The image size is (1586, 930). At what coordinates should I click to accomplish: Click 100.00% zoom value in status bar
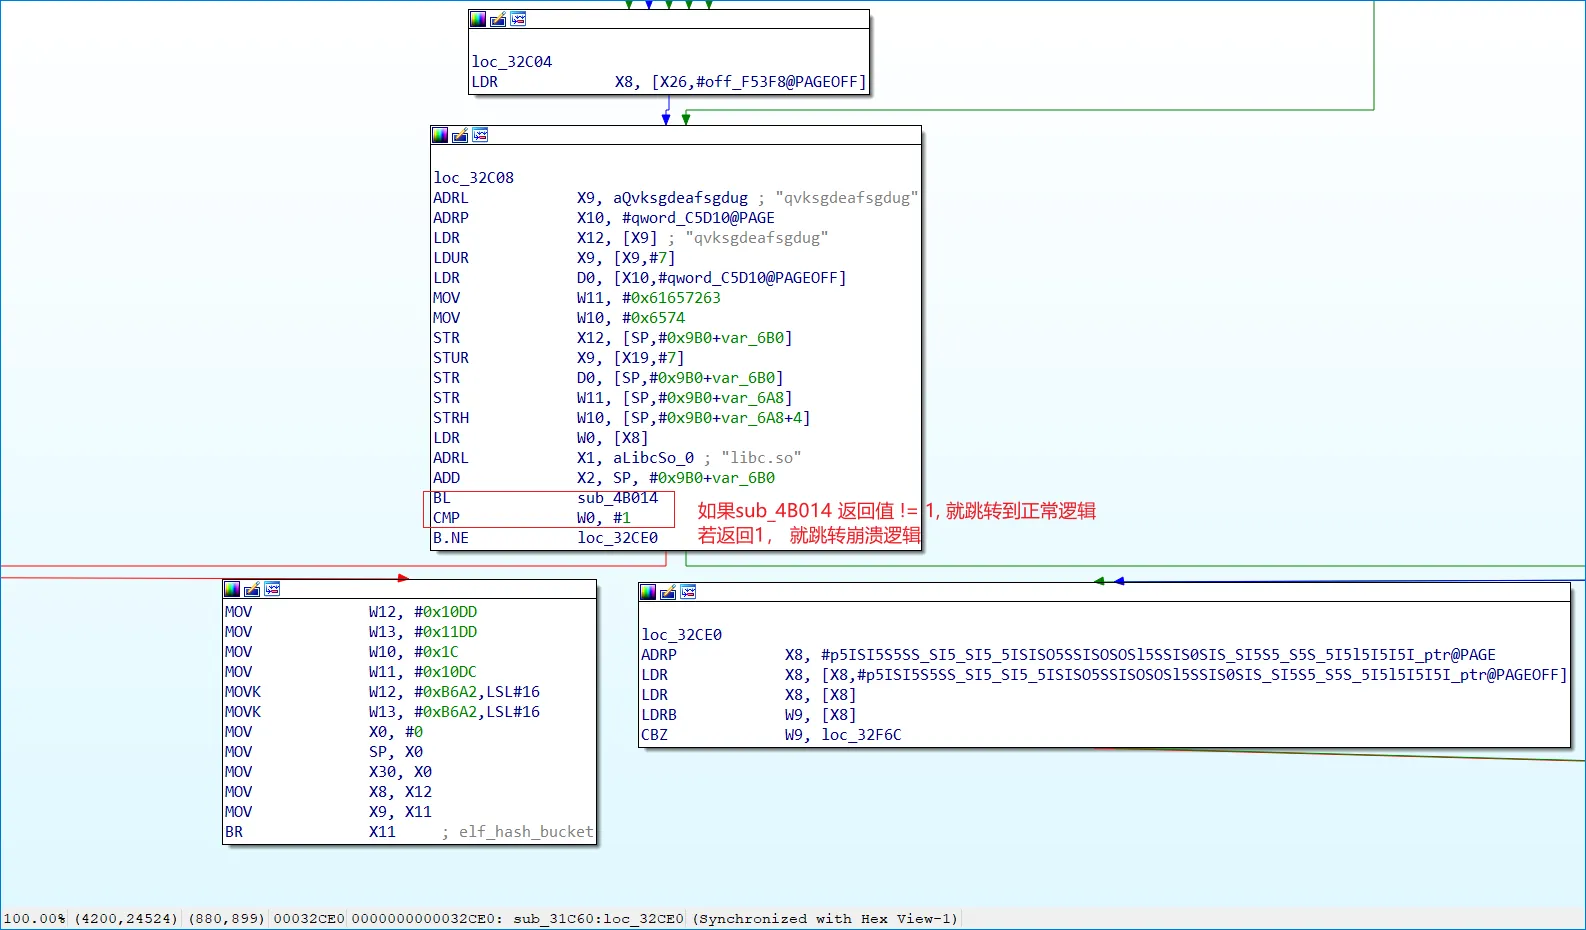[x=35, y=919]
